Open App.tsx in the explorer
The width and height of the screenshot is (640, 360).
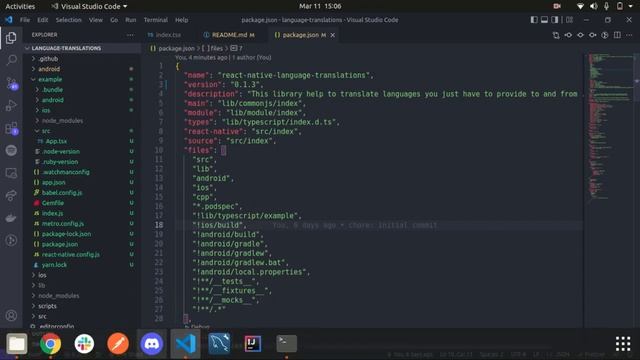click(x=82, y=141)
